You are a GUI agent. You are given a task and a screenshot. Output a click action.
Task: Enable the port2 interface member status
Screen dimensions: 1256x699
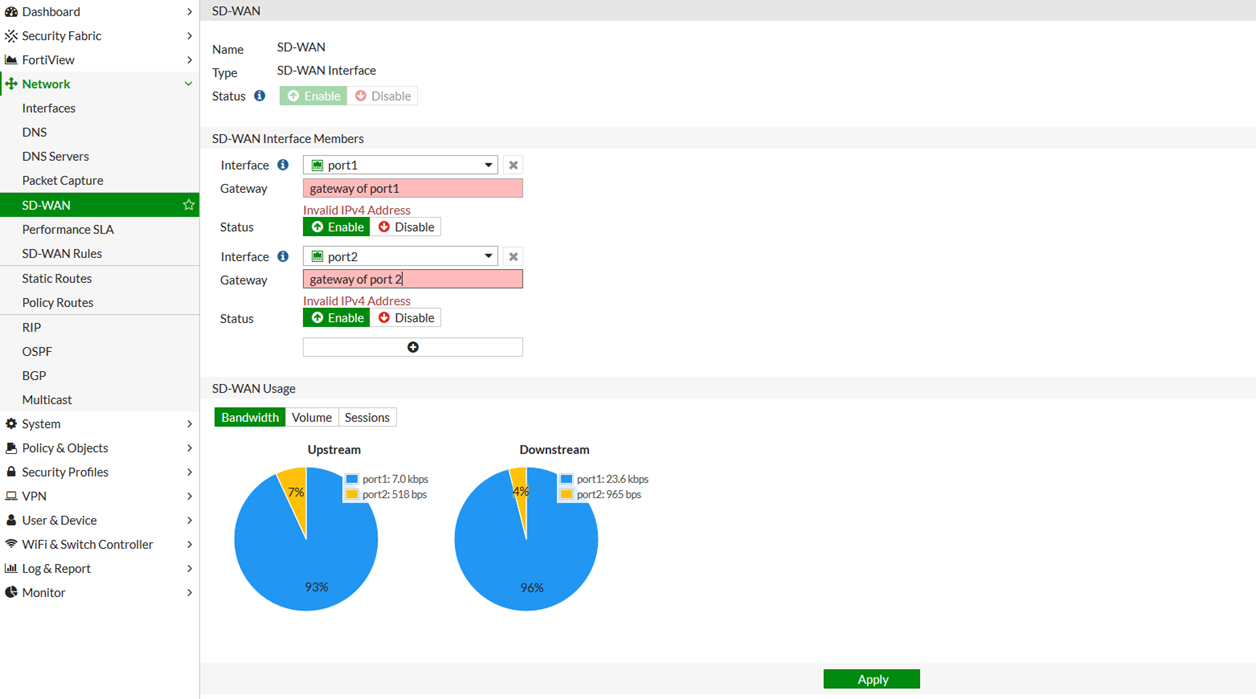point(337,318)
